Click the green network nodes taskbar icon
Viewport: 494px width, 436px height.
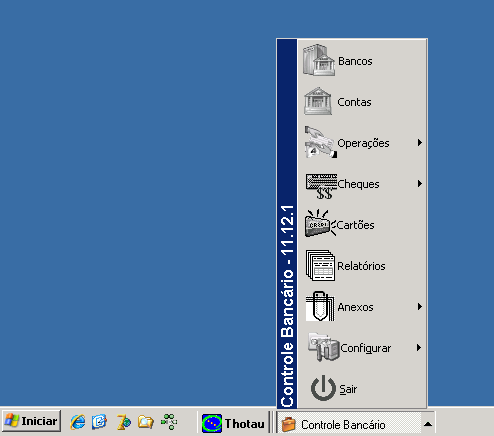tap(169, 422)
